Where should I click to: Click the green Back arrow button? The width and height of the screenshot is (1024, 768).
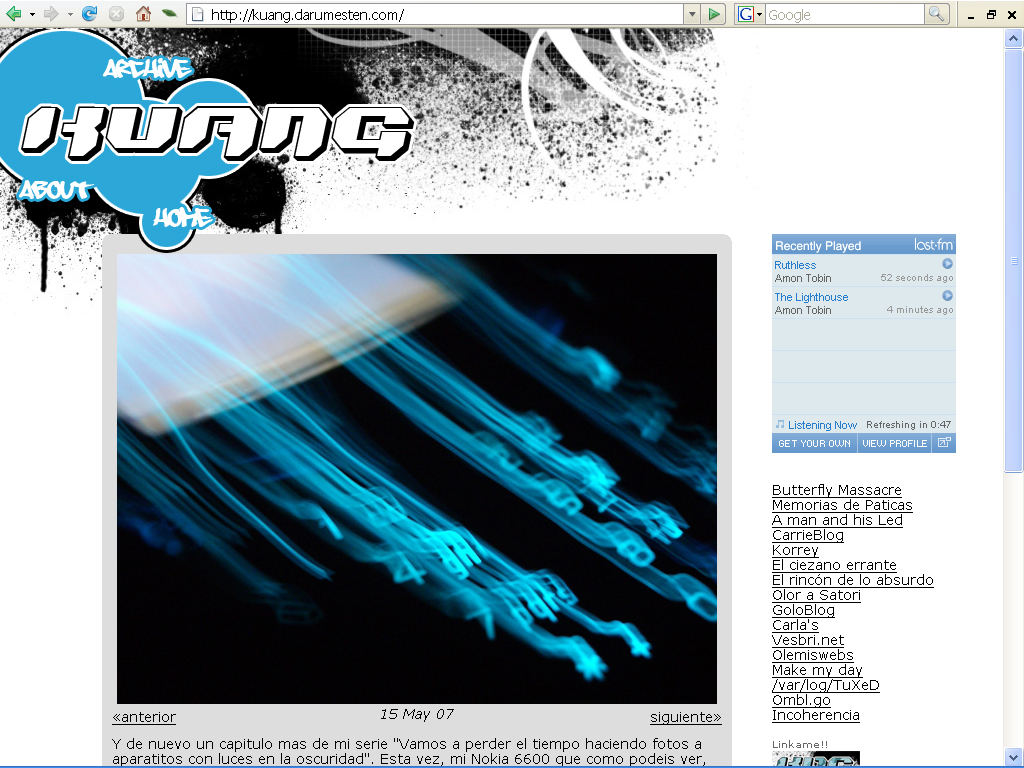pyautogui.click(x=14, y=14)
